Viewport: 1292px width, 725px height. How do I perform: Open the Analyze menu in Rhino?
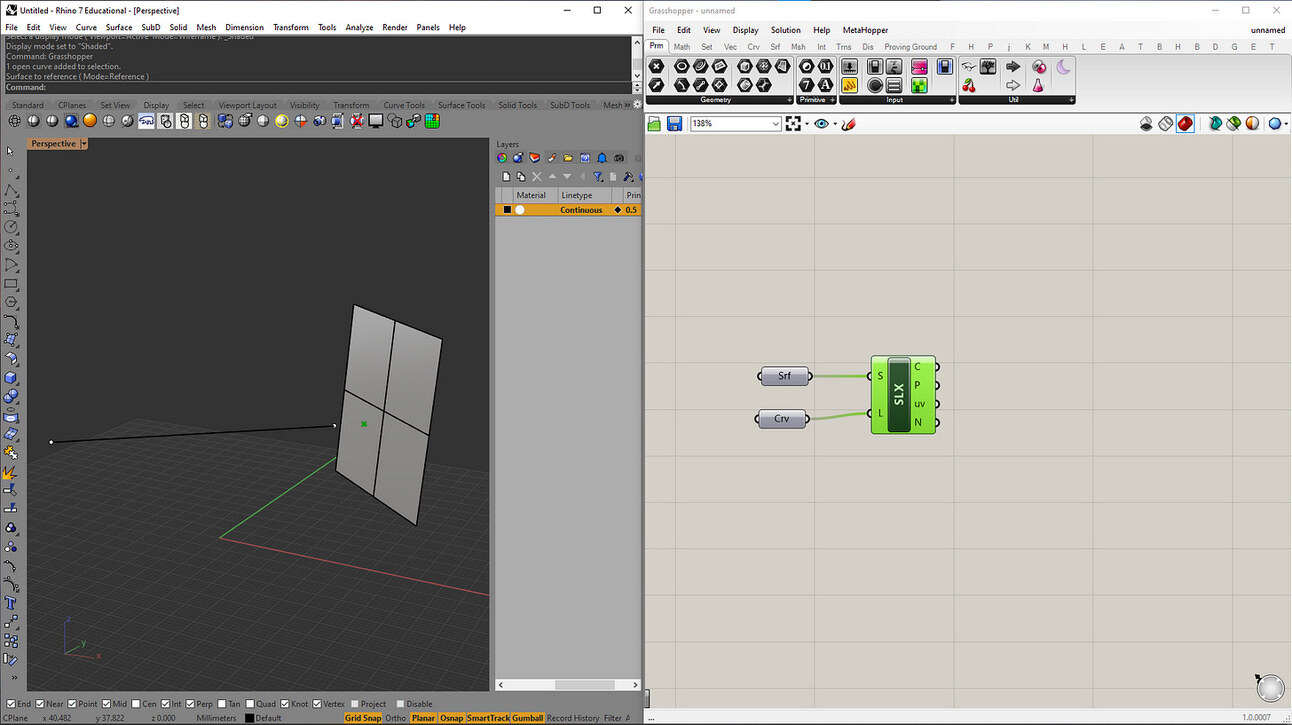pos(359,27)
